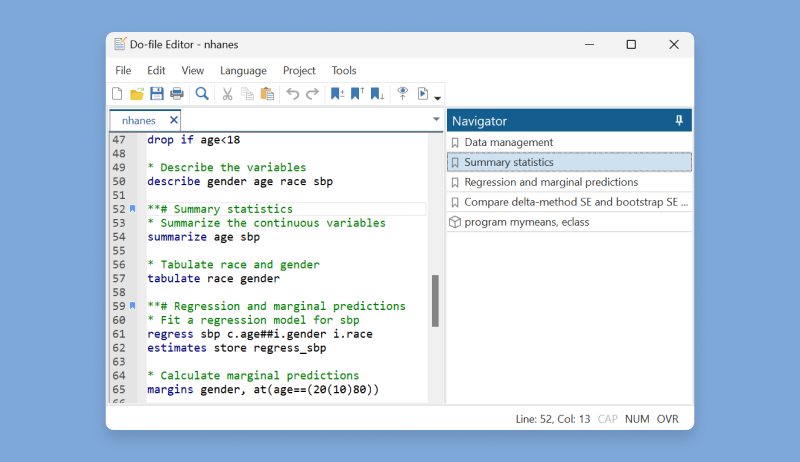800x462 pixels.
Task: Click the vertical scrollbar thumb in the editor
Action: pos(435,300)
